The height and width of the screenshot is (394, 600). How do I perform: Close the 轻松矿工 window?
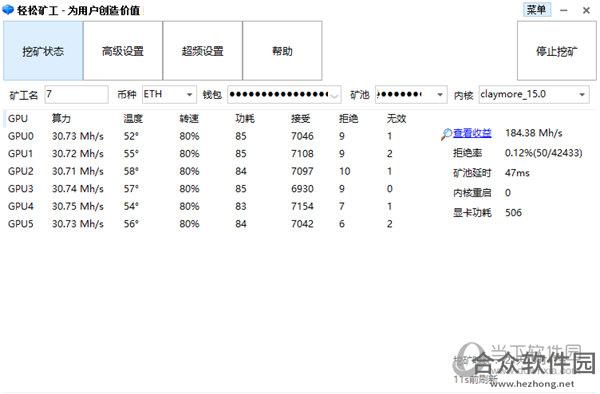pos(586,10)
